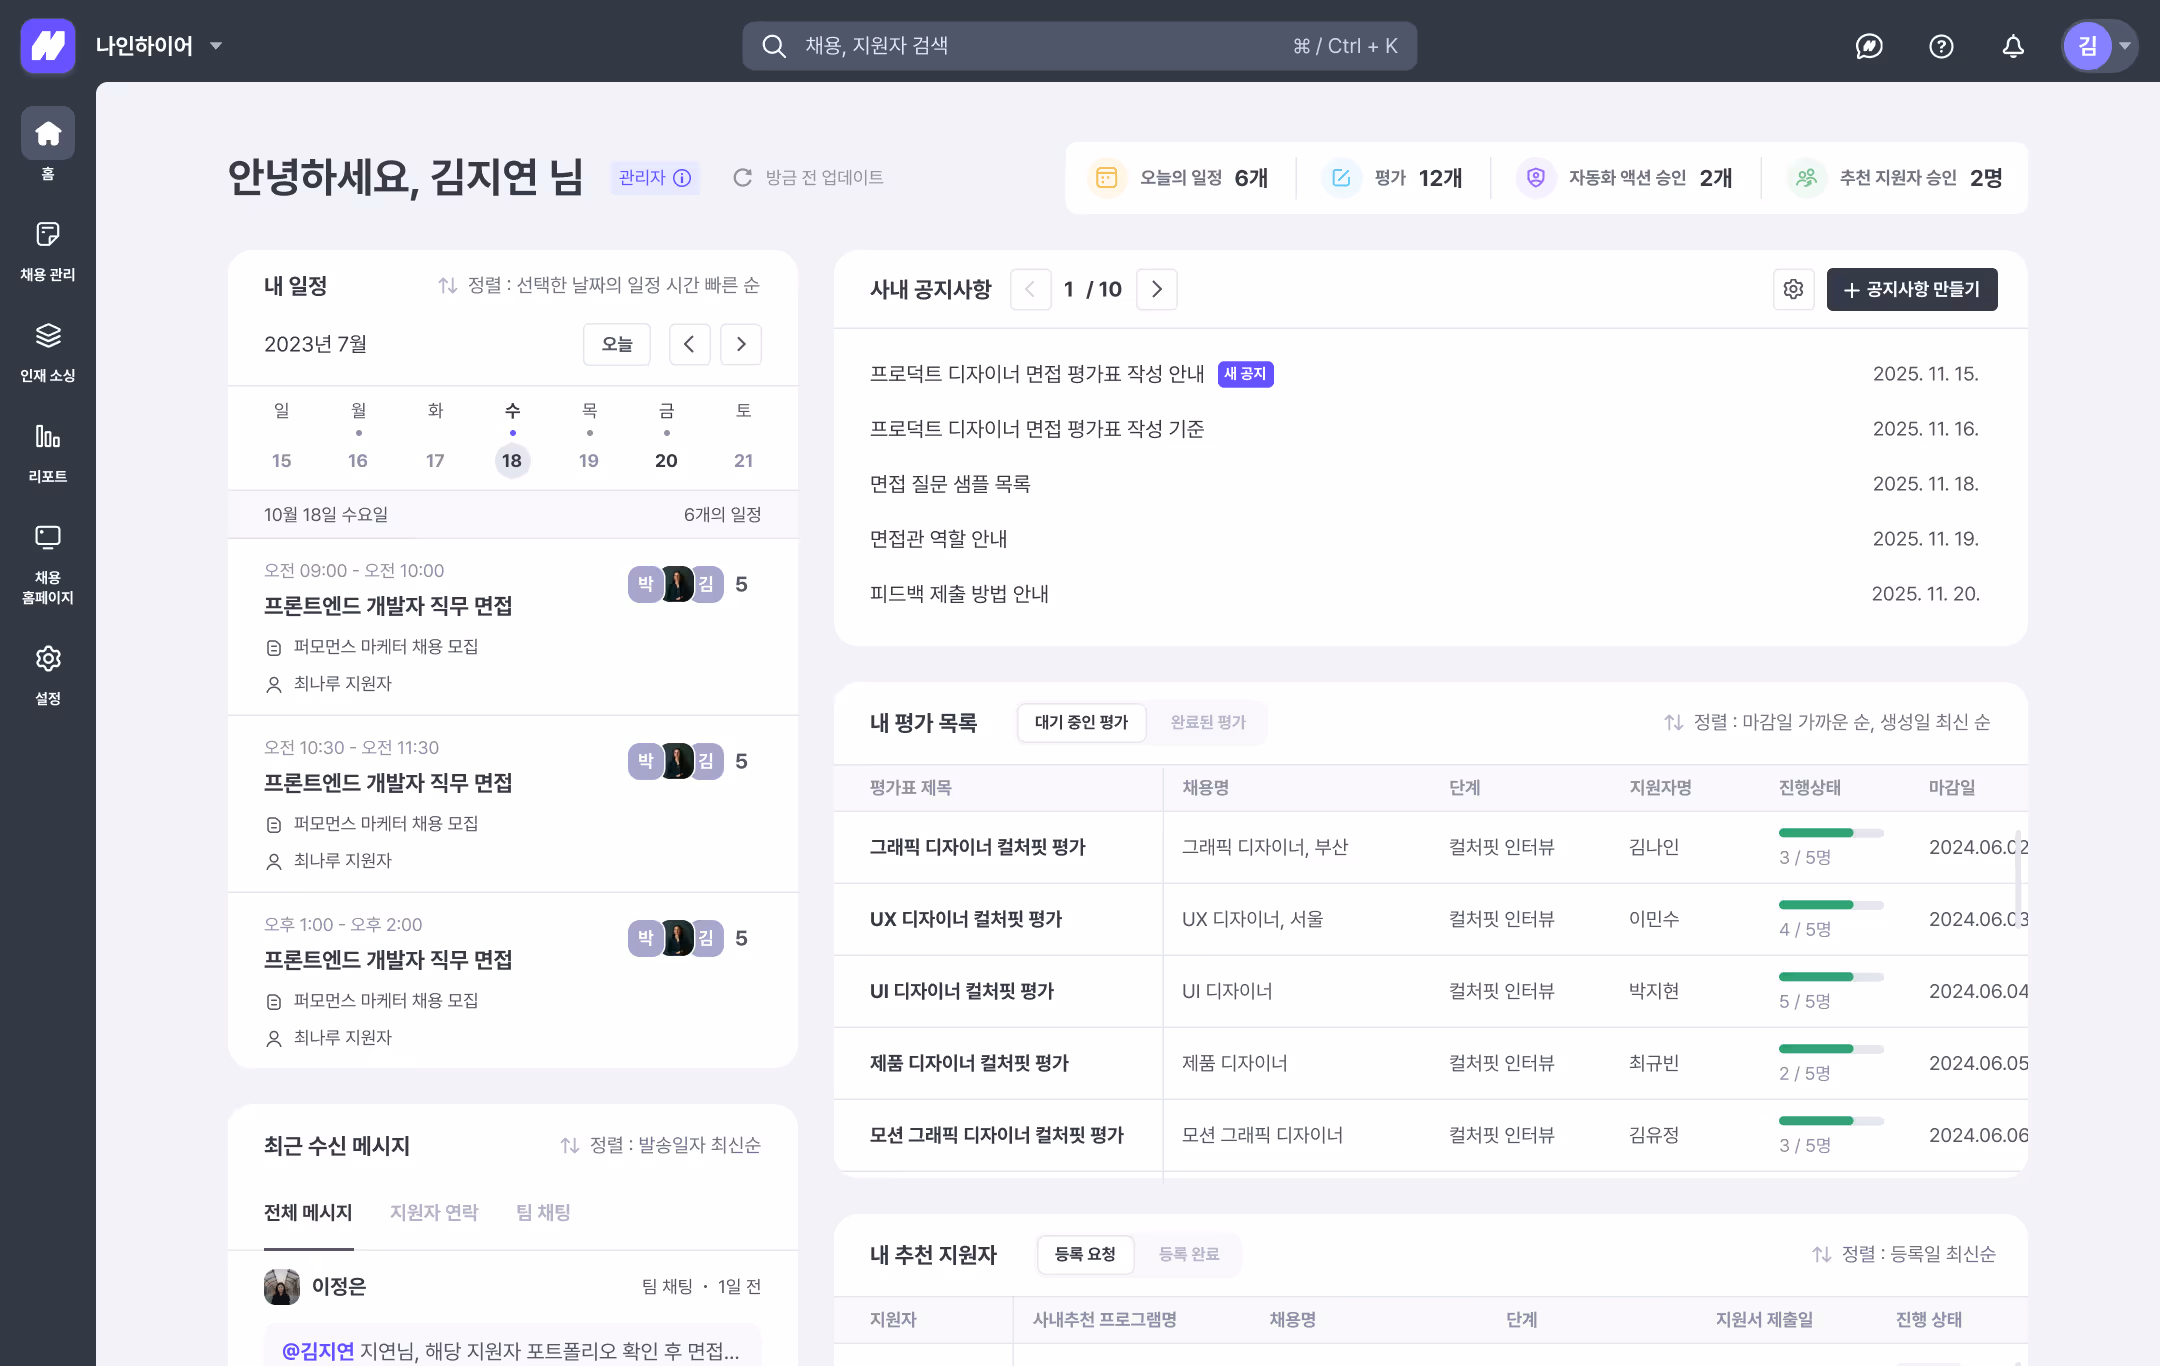2160x1366 pixels.
Task: Expand the 나인하이어 workspace dropdown
Action: coord(216,46)
